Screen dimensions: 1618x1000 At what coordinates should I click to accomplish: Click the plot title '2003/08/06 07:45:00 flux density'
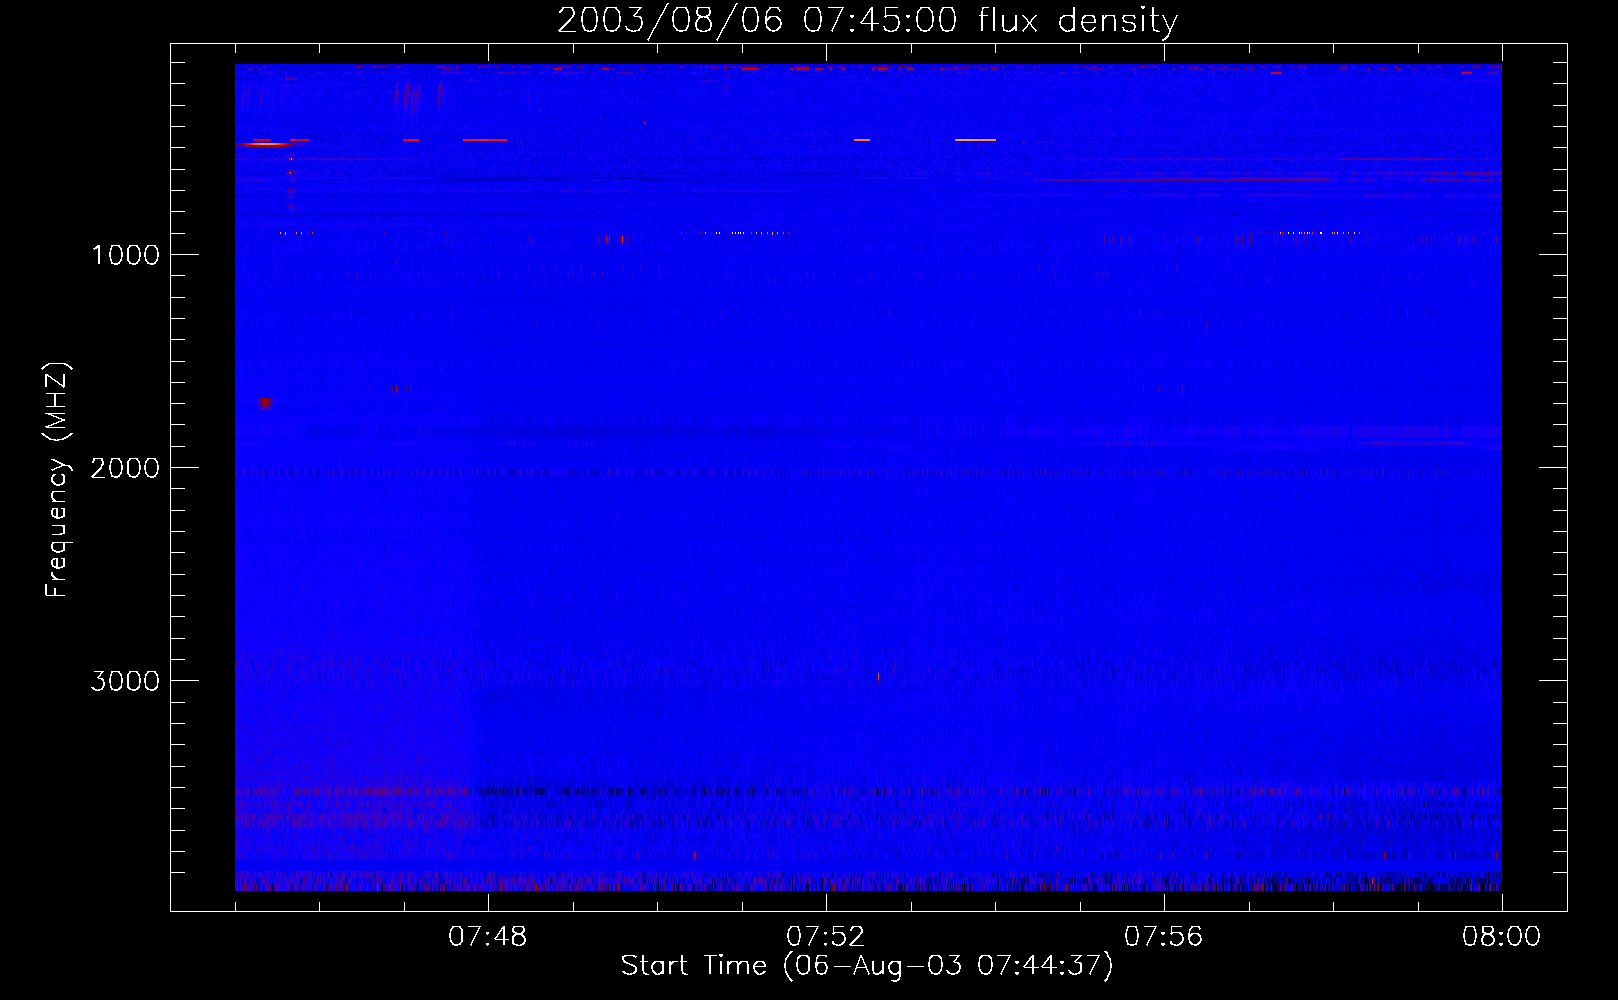click(x=867, y=21)
